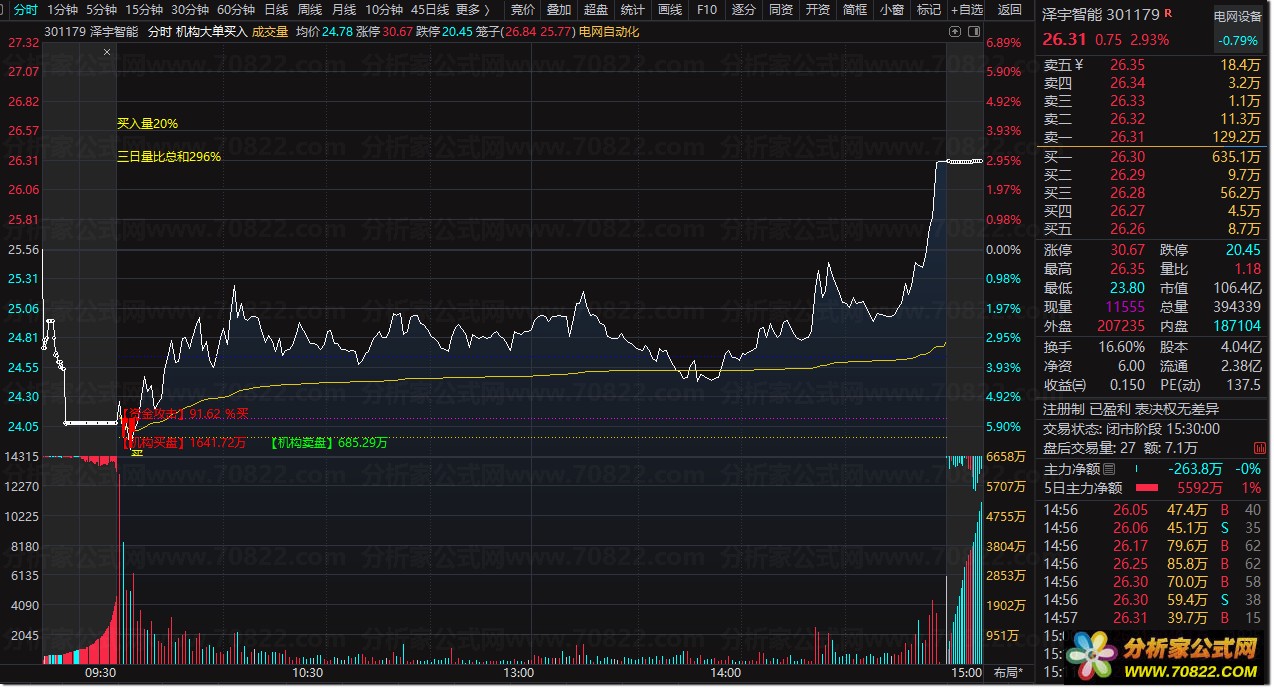The image size is (1274, 688).
Task: Select the 30分钟 period tab
Action: (190, 10)
